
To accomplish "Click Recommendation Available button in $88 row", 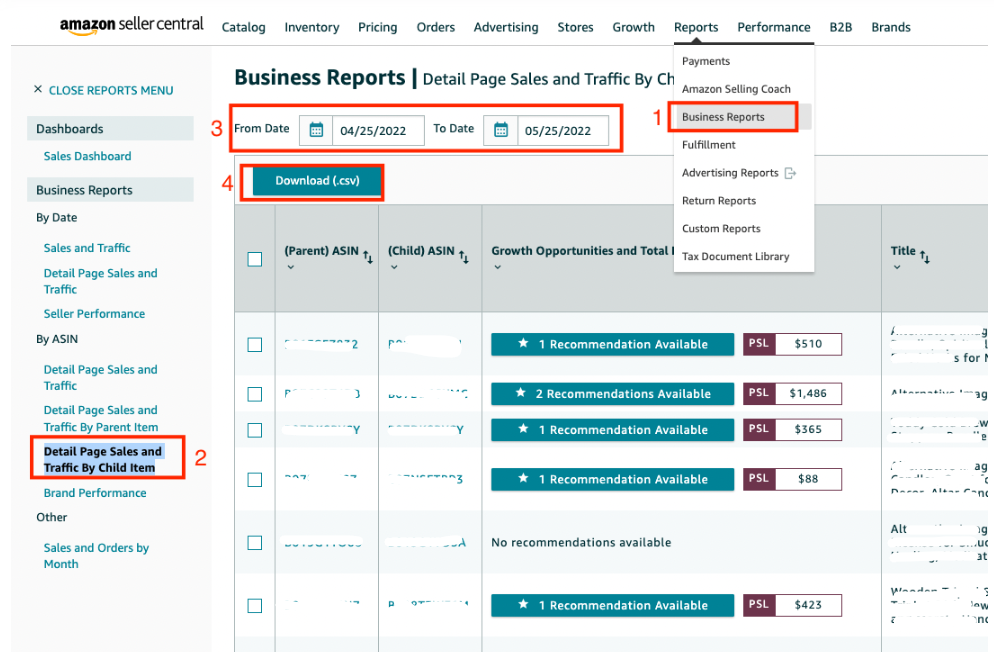I will 612,479.
